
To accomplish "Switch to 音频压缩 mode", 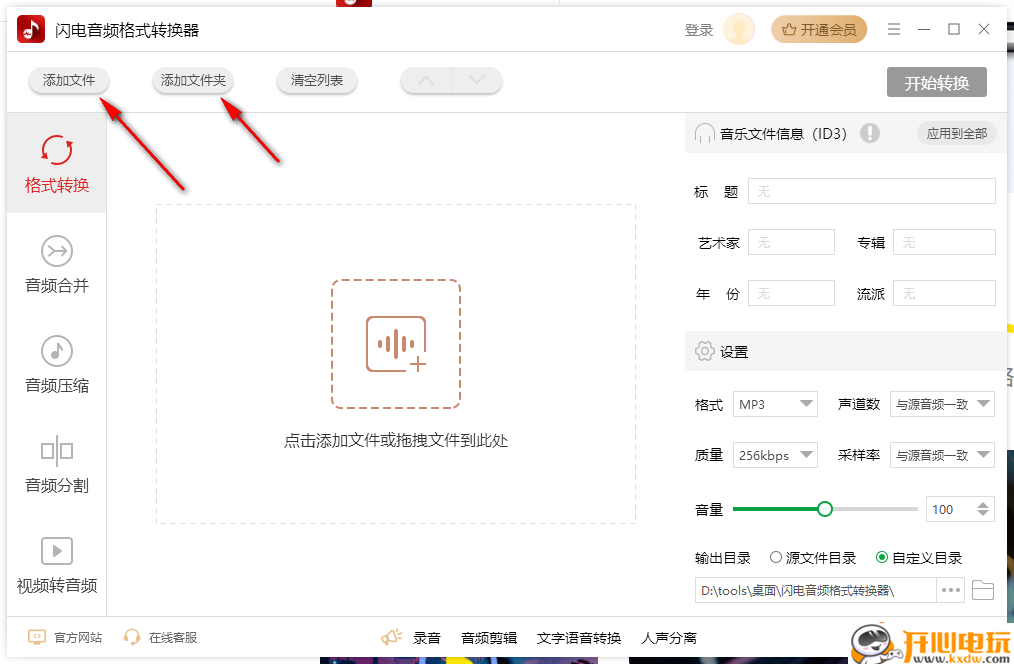I will pos(56,365).
